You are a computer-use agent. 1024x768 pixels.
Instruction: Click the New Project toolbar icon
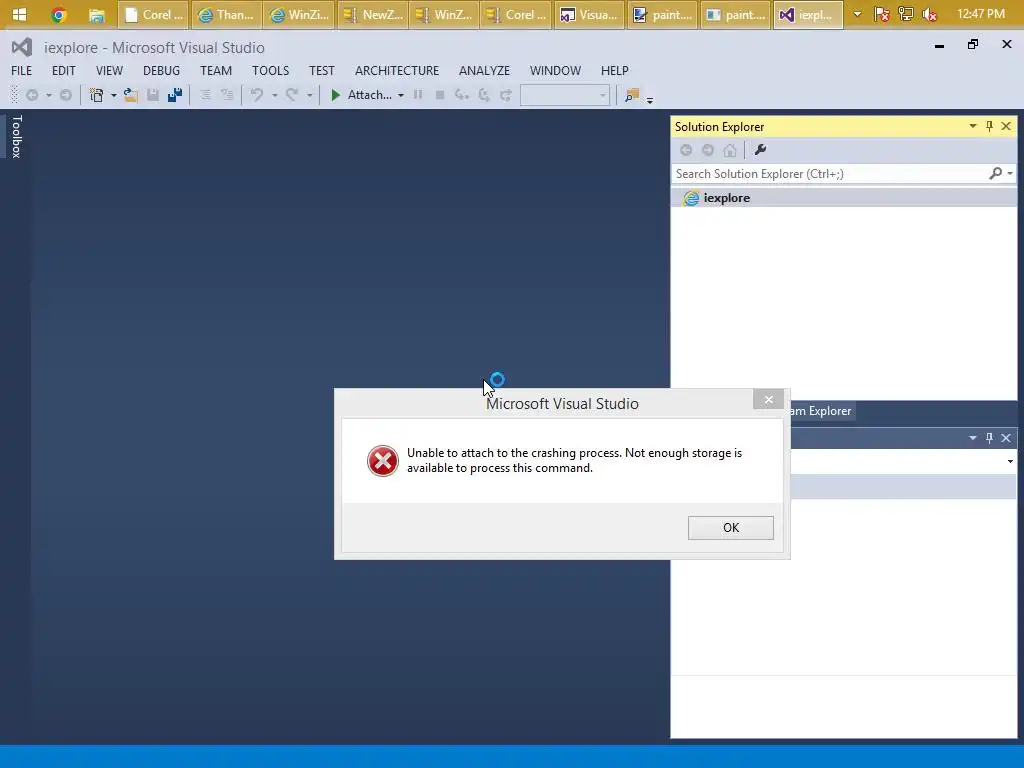pyautogui.click(x=97, y=95)
